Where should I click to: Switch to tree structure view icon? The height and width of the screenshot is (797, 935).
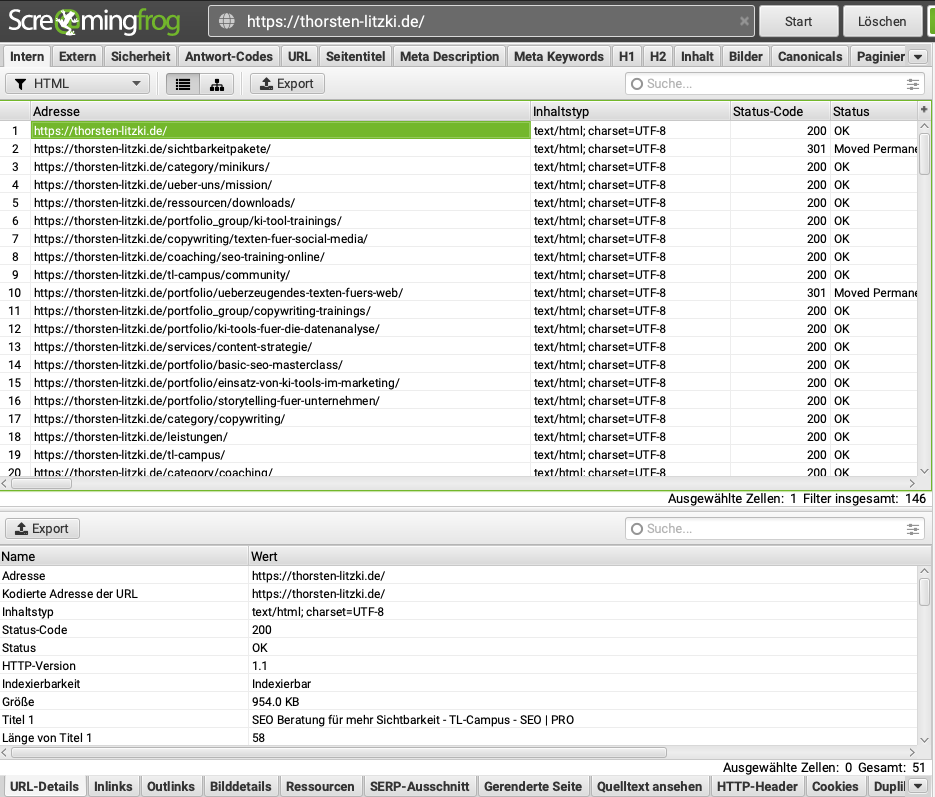pyautogui.click(x=217, y=84)
